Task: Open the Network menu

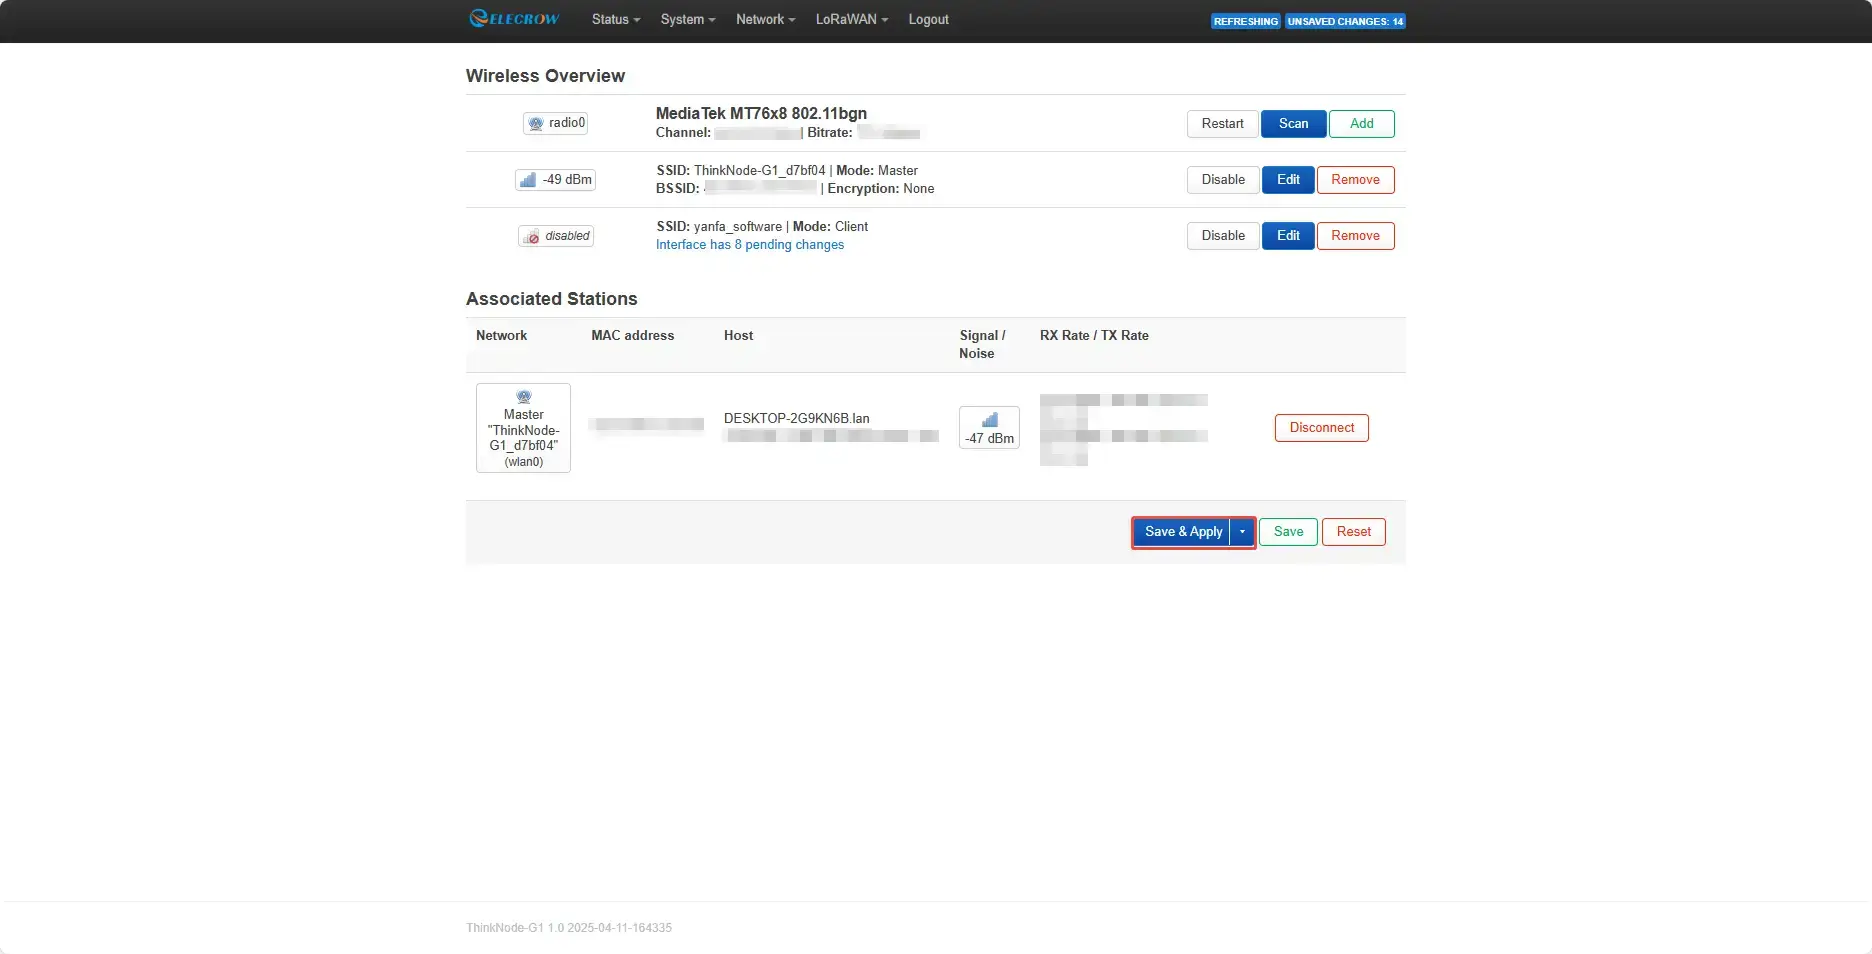Action: point(765,19)
